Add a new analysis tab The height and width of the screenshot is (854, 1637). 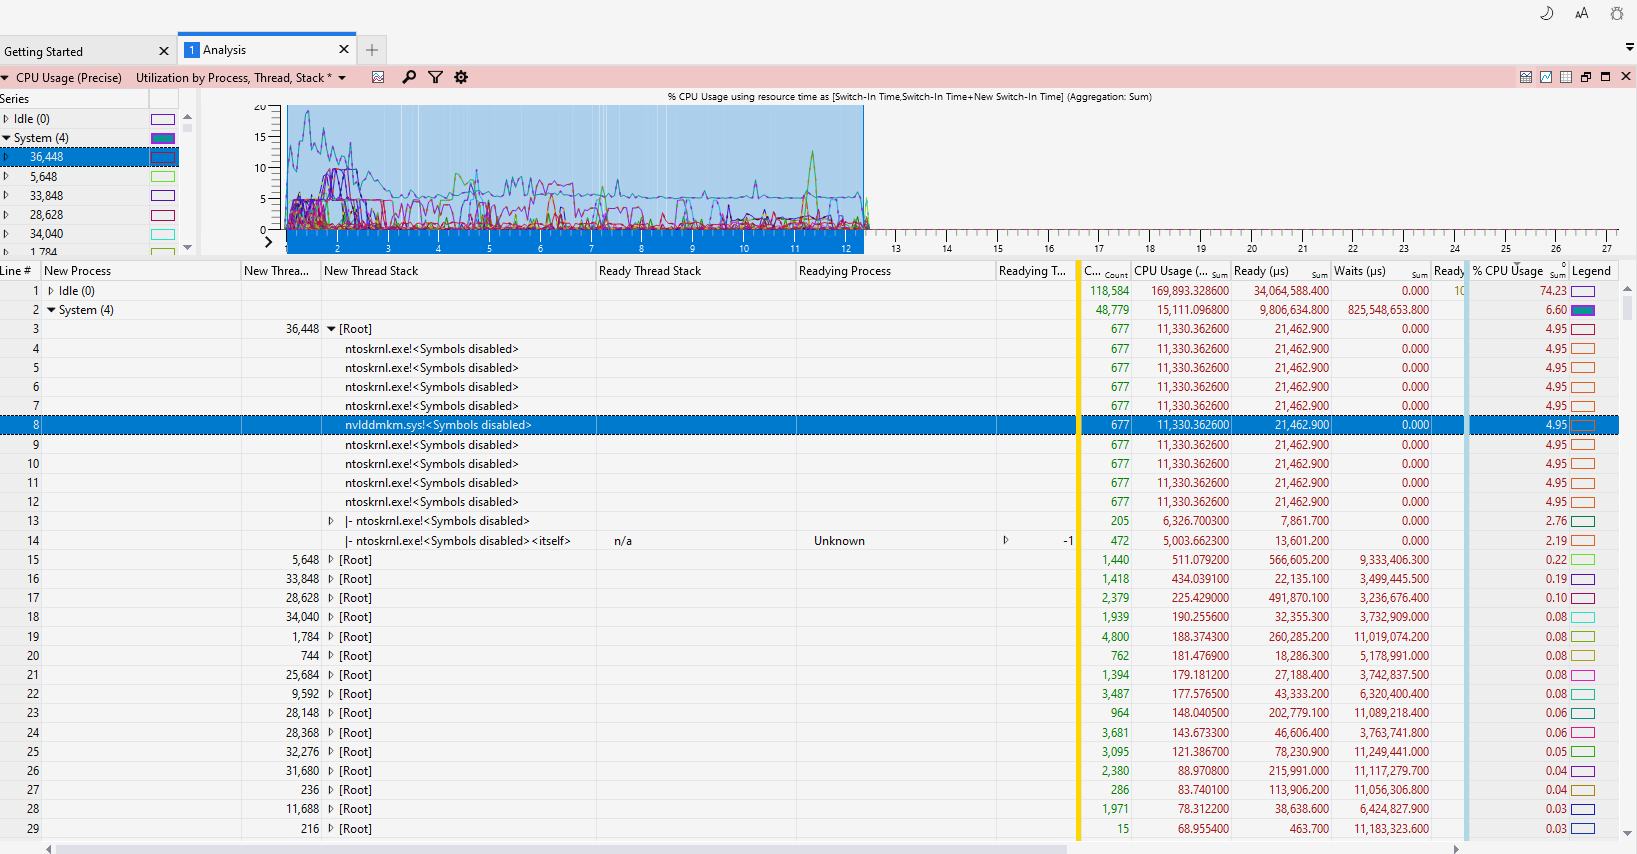click(372, 50)
